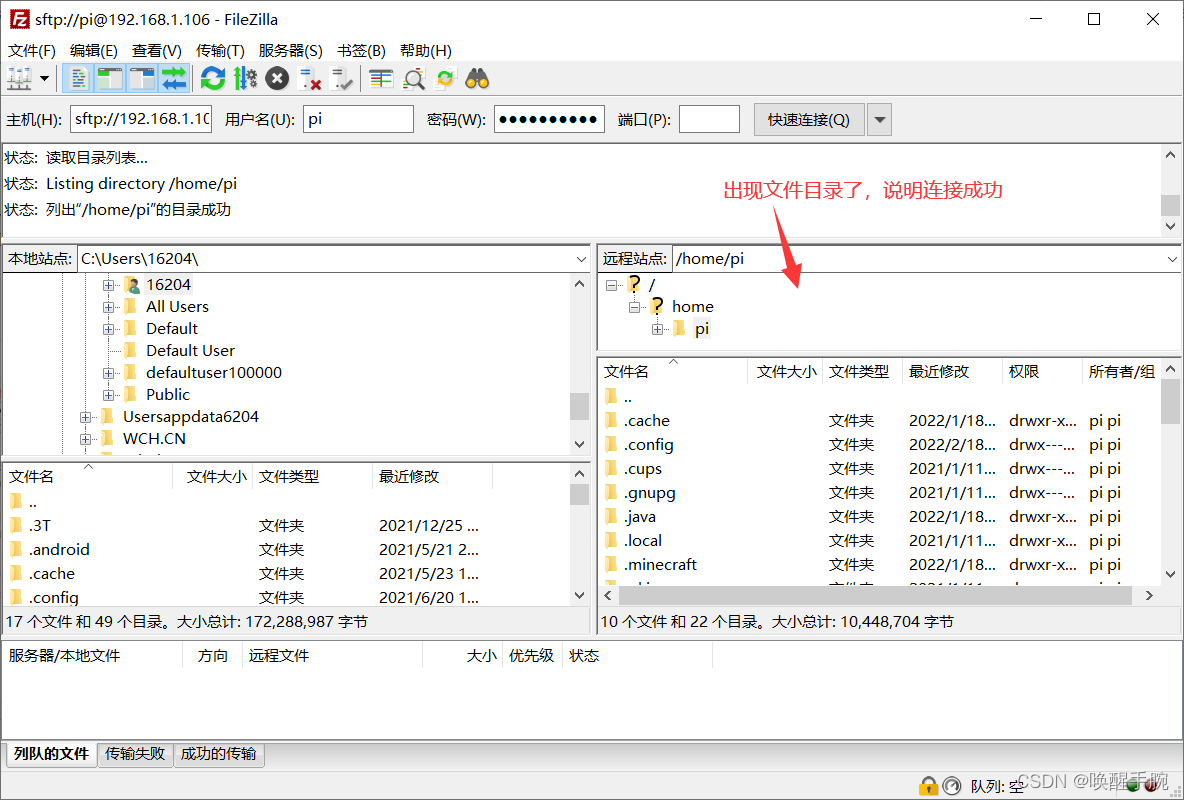Click speed limit icon in status bar

point(952,786)
